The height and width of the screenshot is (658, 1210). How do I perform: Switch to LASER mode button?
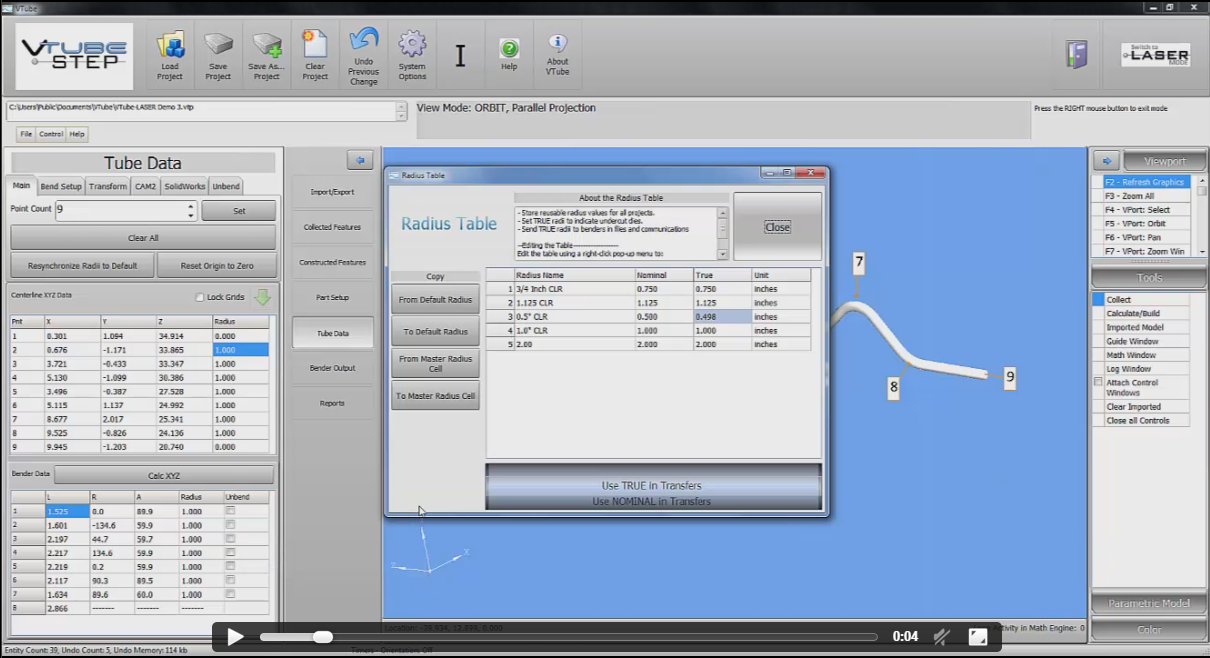[1155, 56]
